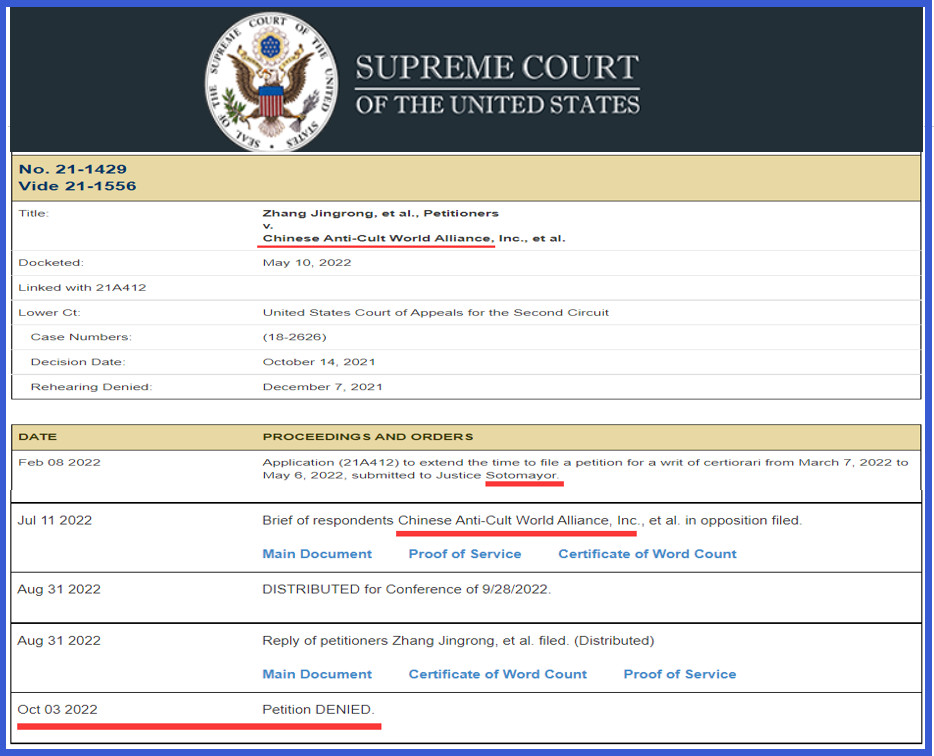The image size is (934, 756).
Task: Click the 'Supreme Court of the United States' heading
Action: tap(497, 84)
